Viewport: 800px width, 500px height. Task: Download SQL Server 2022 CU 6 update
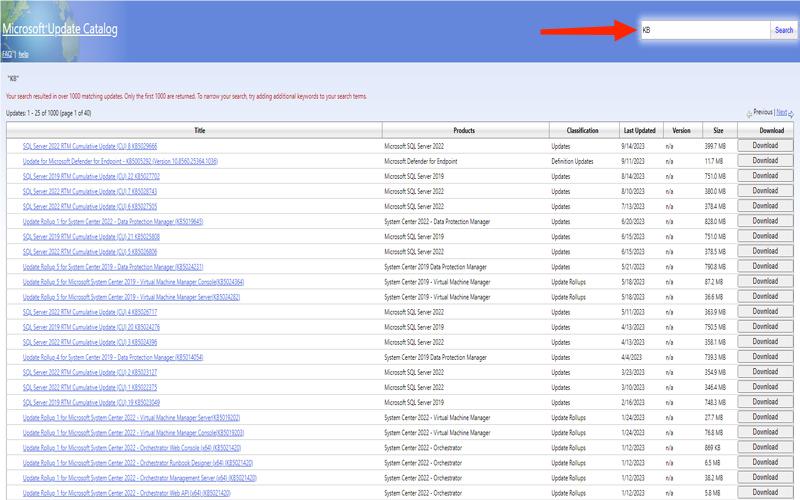click(765, 206)
